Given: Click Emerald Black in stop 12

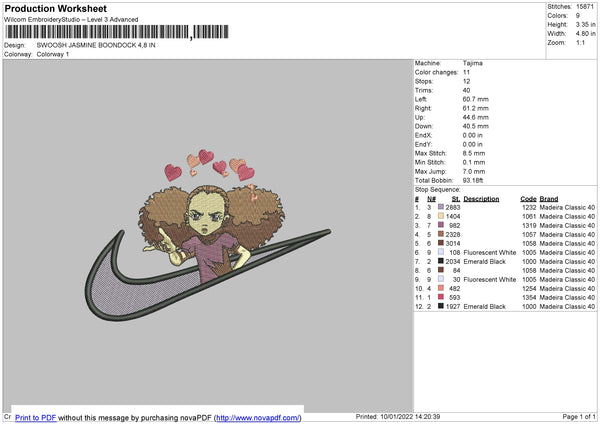Looking at the screenshot, I should [x=484, y=307].
